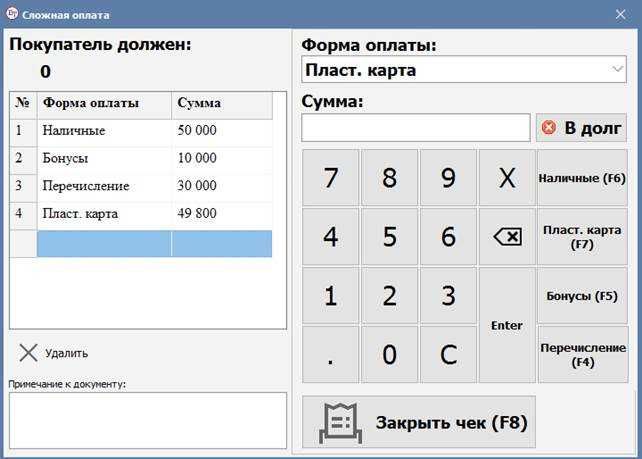Select the 'Пласт. карта' row in the table
The image size is (642, 459).
click(x=141, y=214)
